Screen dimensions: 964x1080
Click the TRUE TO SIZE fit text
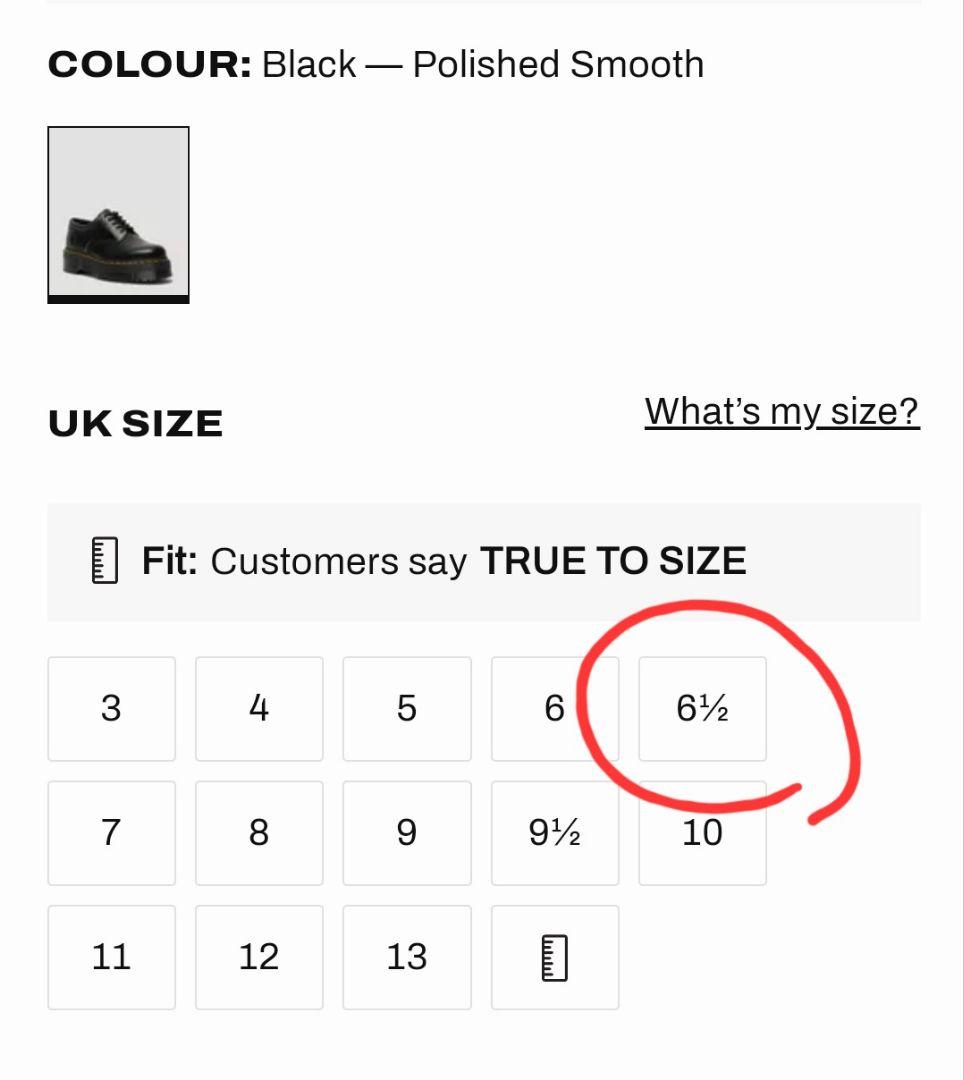point(613,561)
